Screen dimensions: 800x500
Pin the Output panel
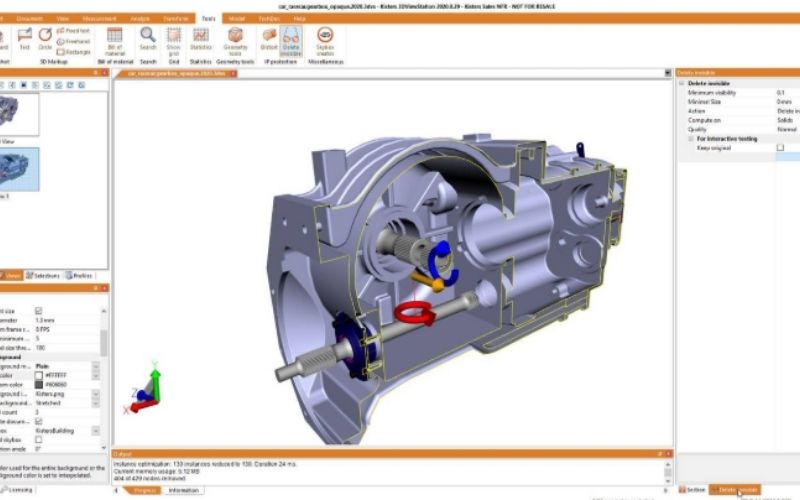[660, 454]
